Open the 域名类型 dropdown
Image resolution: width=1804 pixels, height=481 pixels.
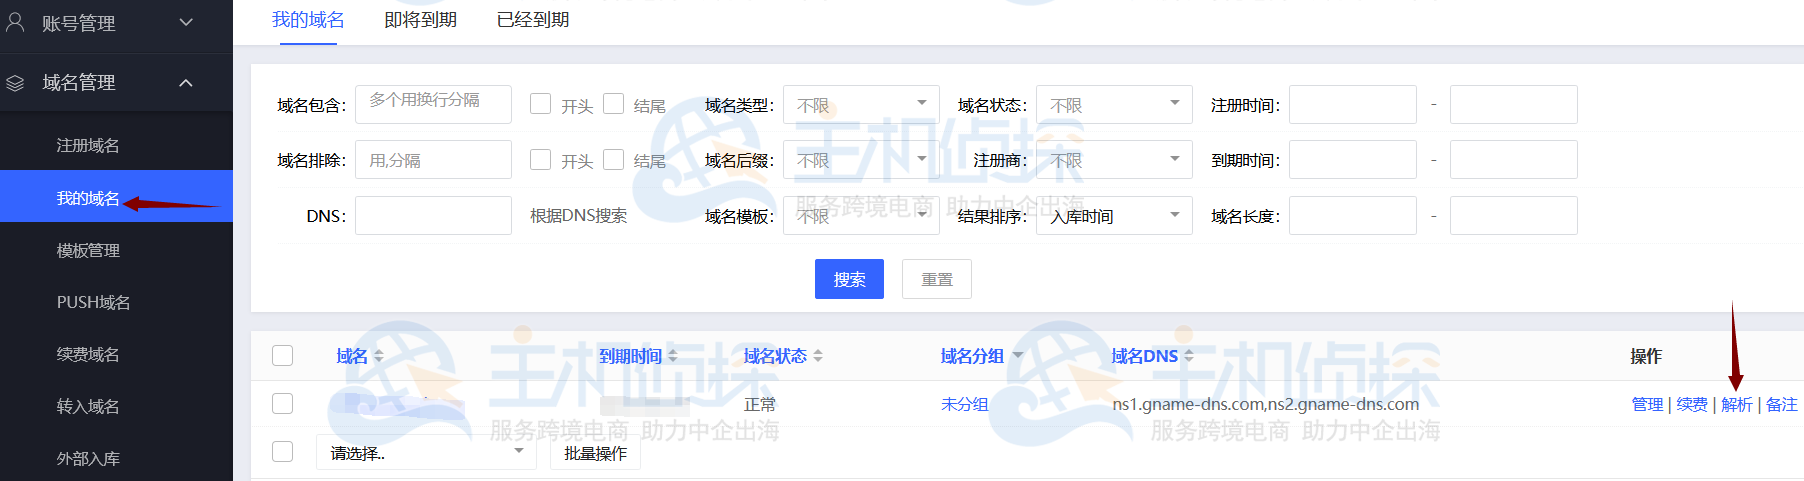pos(861,104)
